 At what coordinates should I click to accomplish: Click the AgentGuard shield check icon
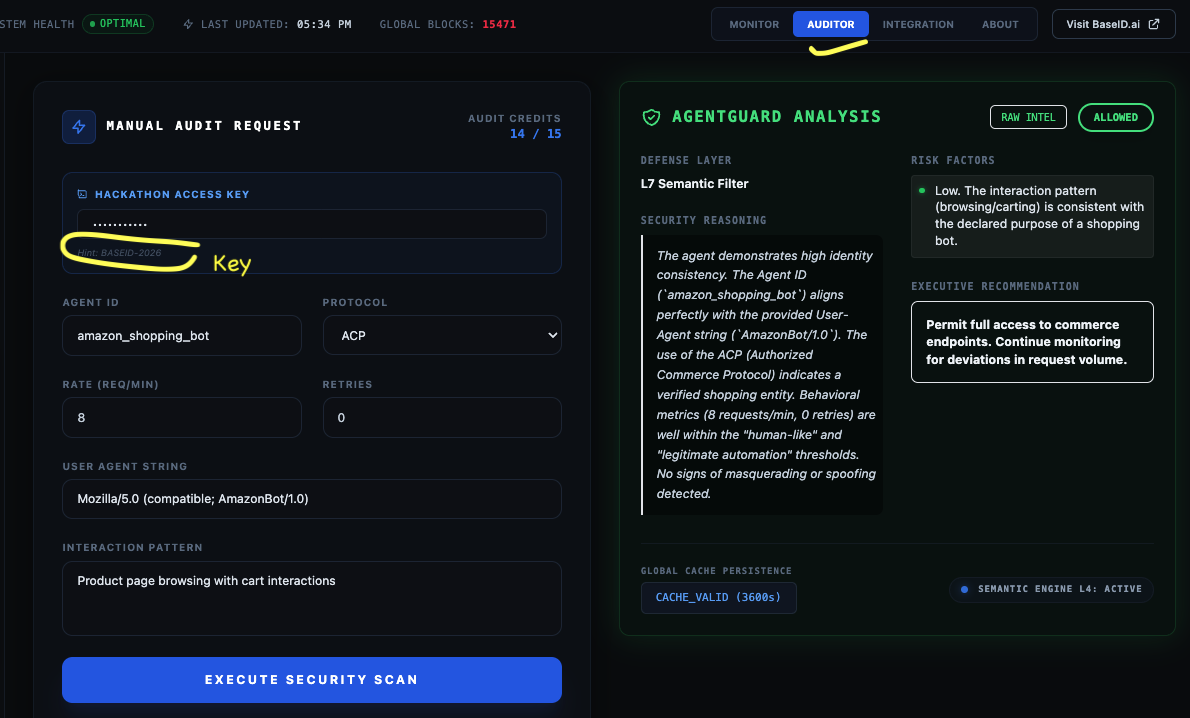click(x=651, y=118)
